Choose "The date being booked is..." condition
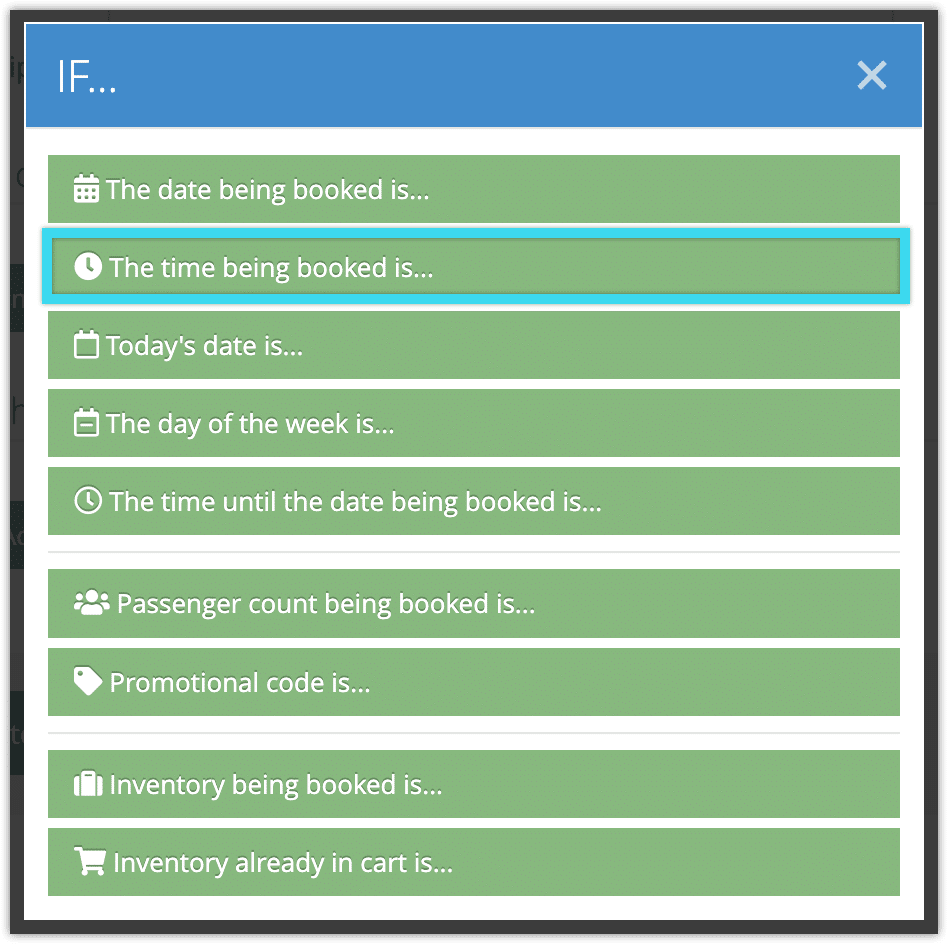The width and height of the screenshot is (948, 944). pos(474,189)
